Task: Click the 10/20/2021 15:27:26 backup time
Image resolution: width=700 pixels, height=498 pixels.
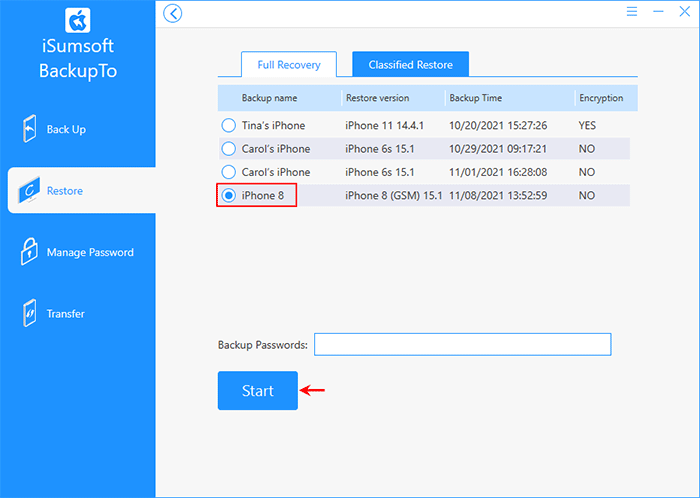Action: [x=498, y=125]
